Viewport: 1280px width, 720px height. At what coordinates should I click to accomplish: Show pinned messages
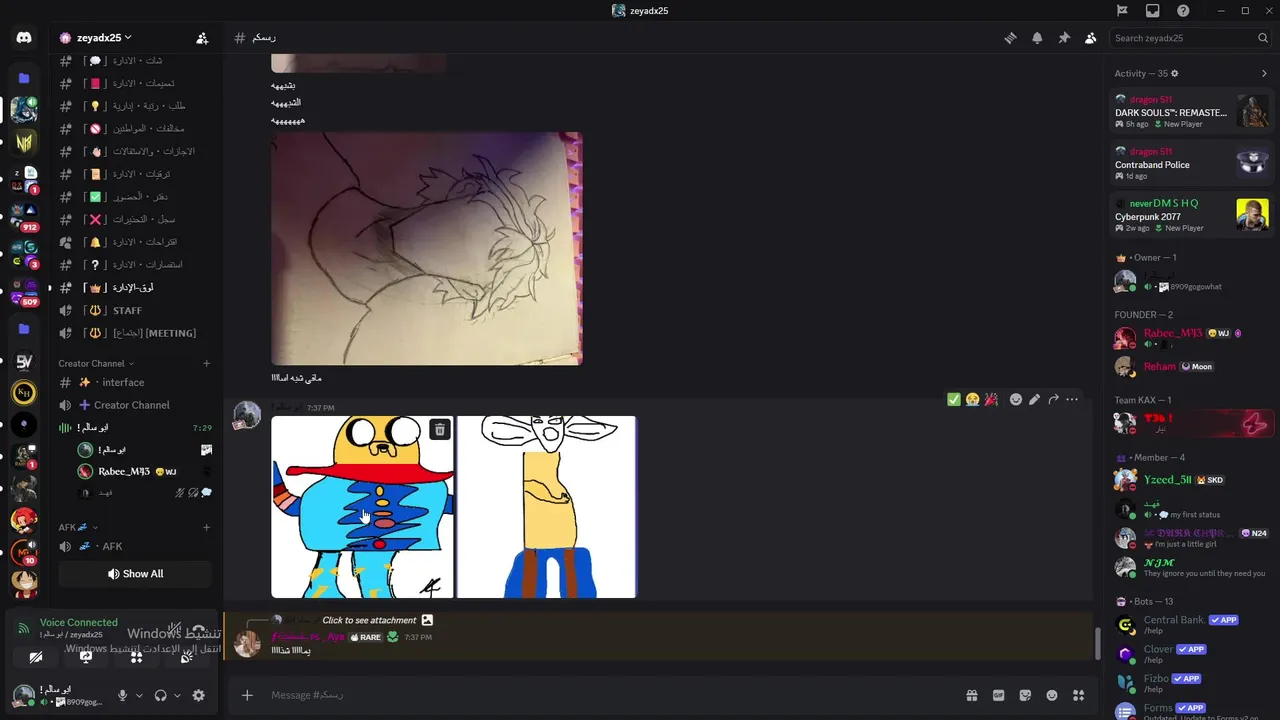(x=1064, y=38)
